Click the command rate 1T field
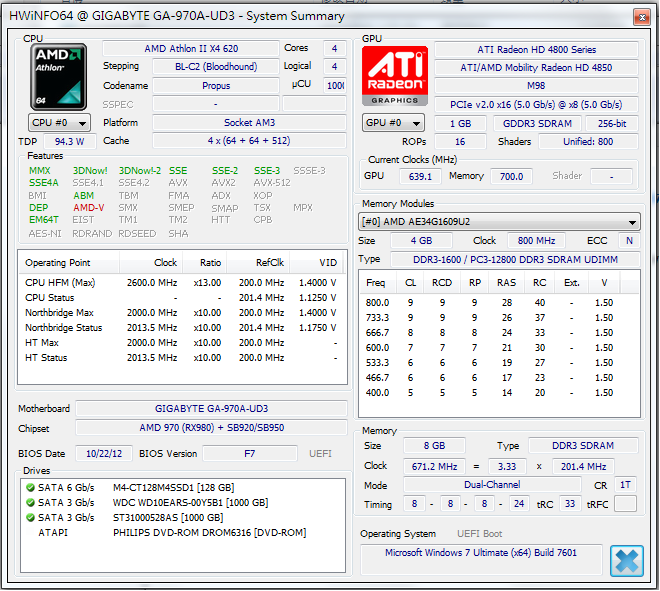The image size is (660, 591). pos(625,485)
